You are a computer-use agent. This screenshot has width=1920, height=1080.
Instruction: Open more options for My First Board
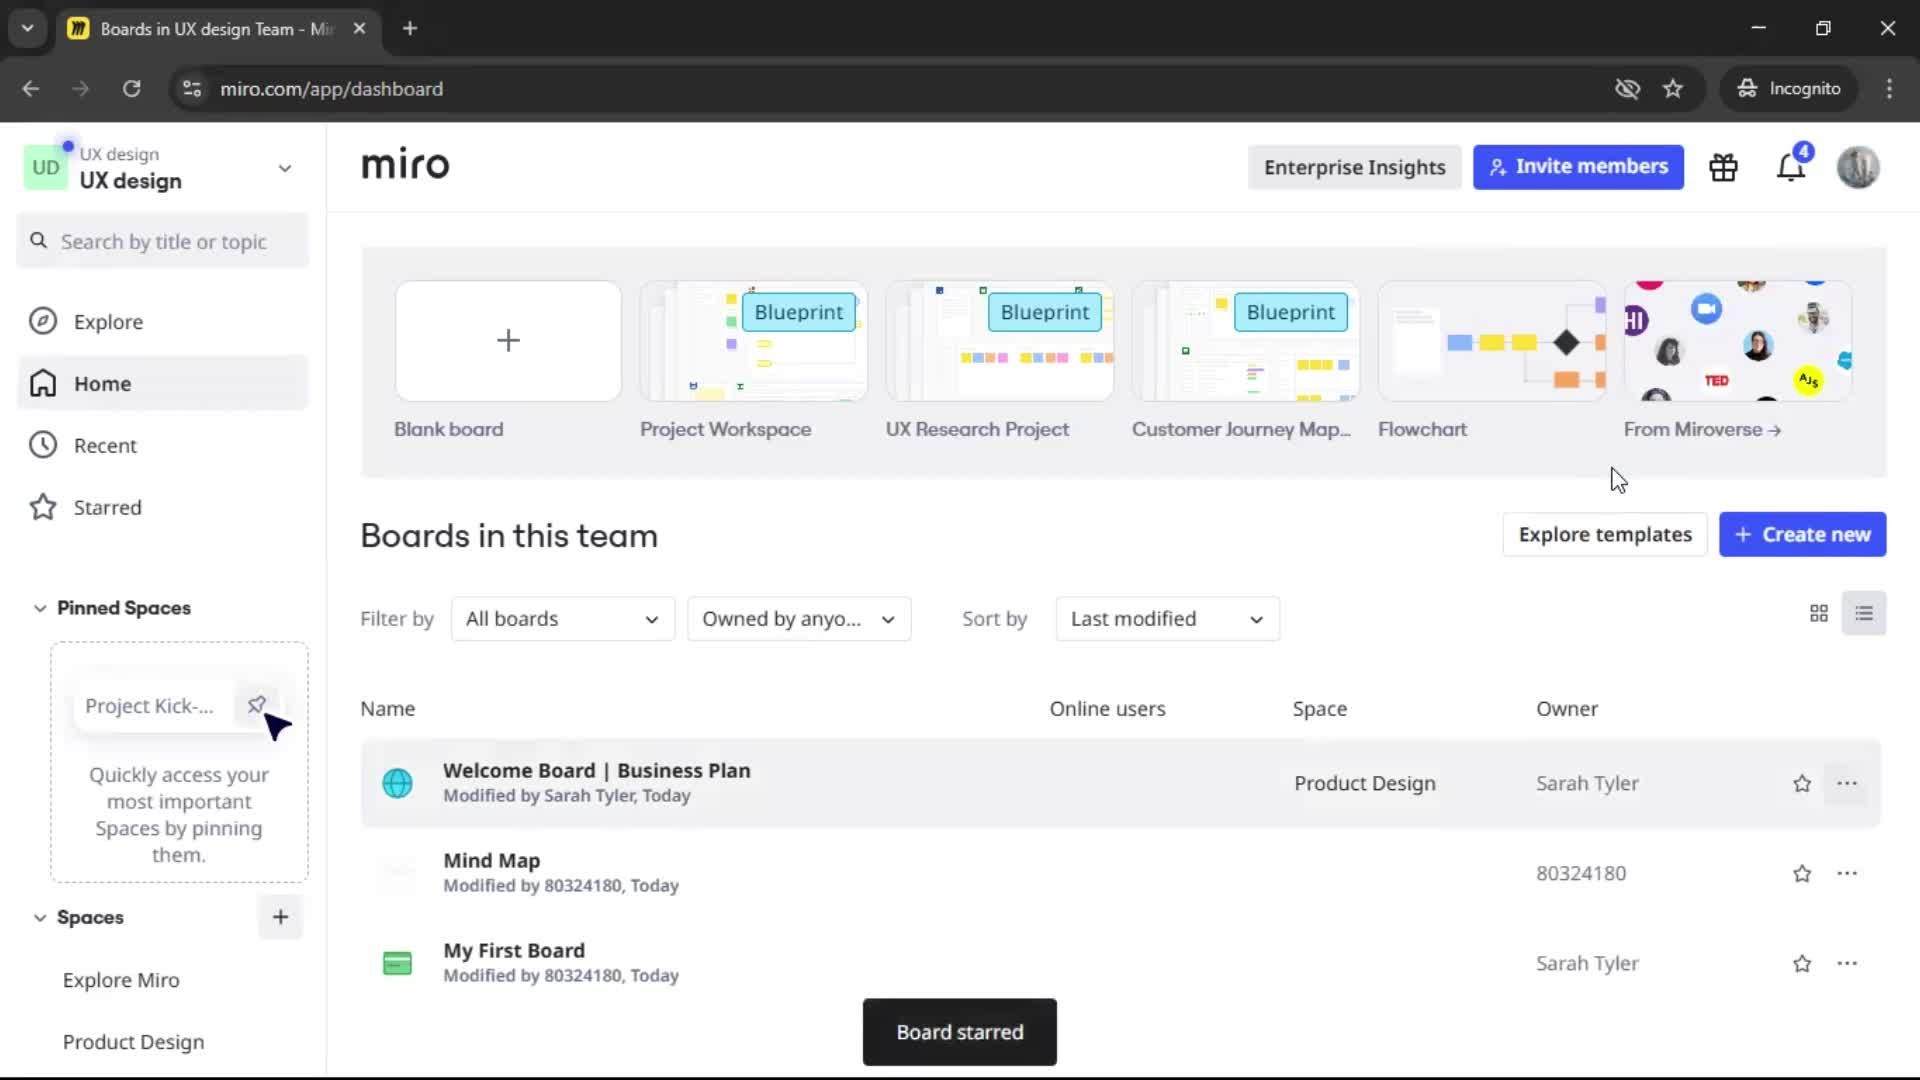coord(1847,964)
